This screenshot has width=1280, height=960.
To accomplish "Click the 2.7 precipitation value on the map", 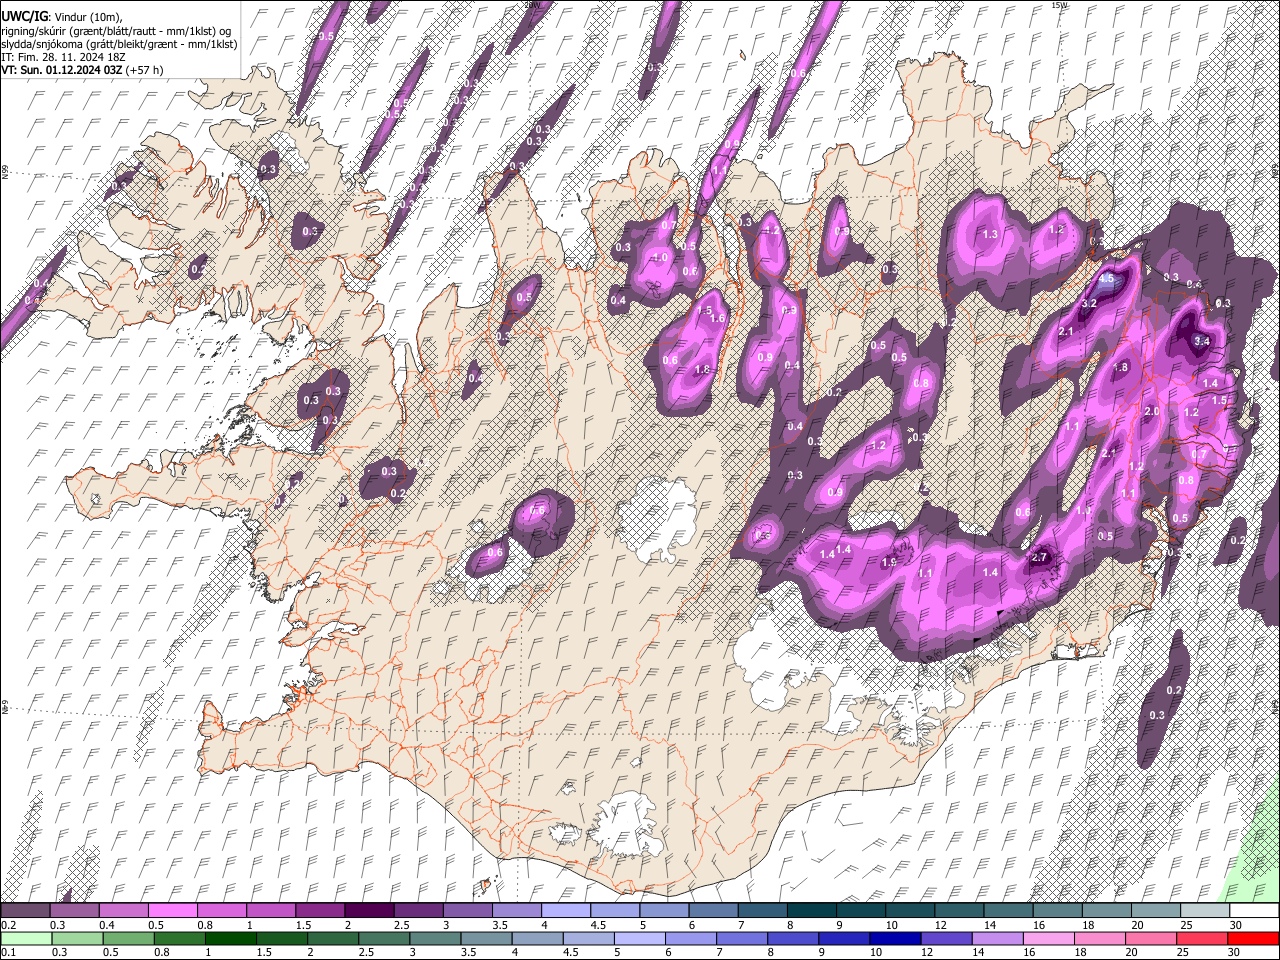I will pyautogui.click(x=1039, y=557).
